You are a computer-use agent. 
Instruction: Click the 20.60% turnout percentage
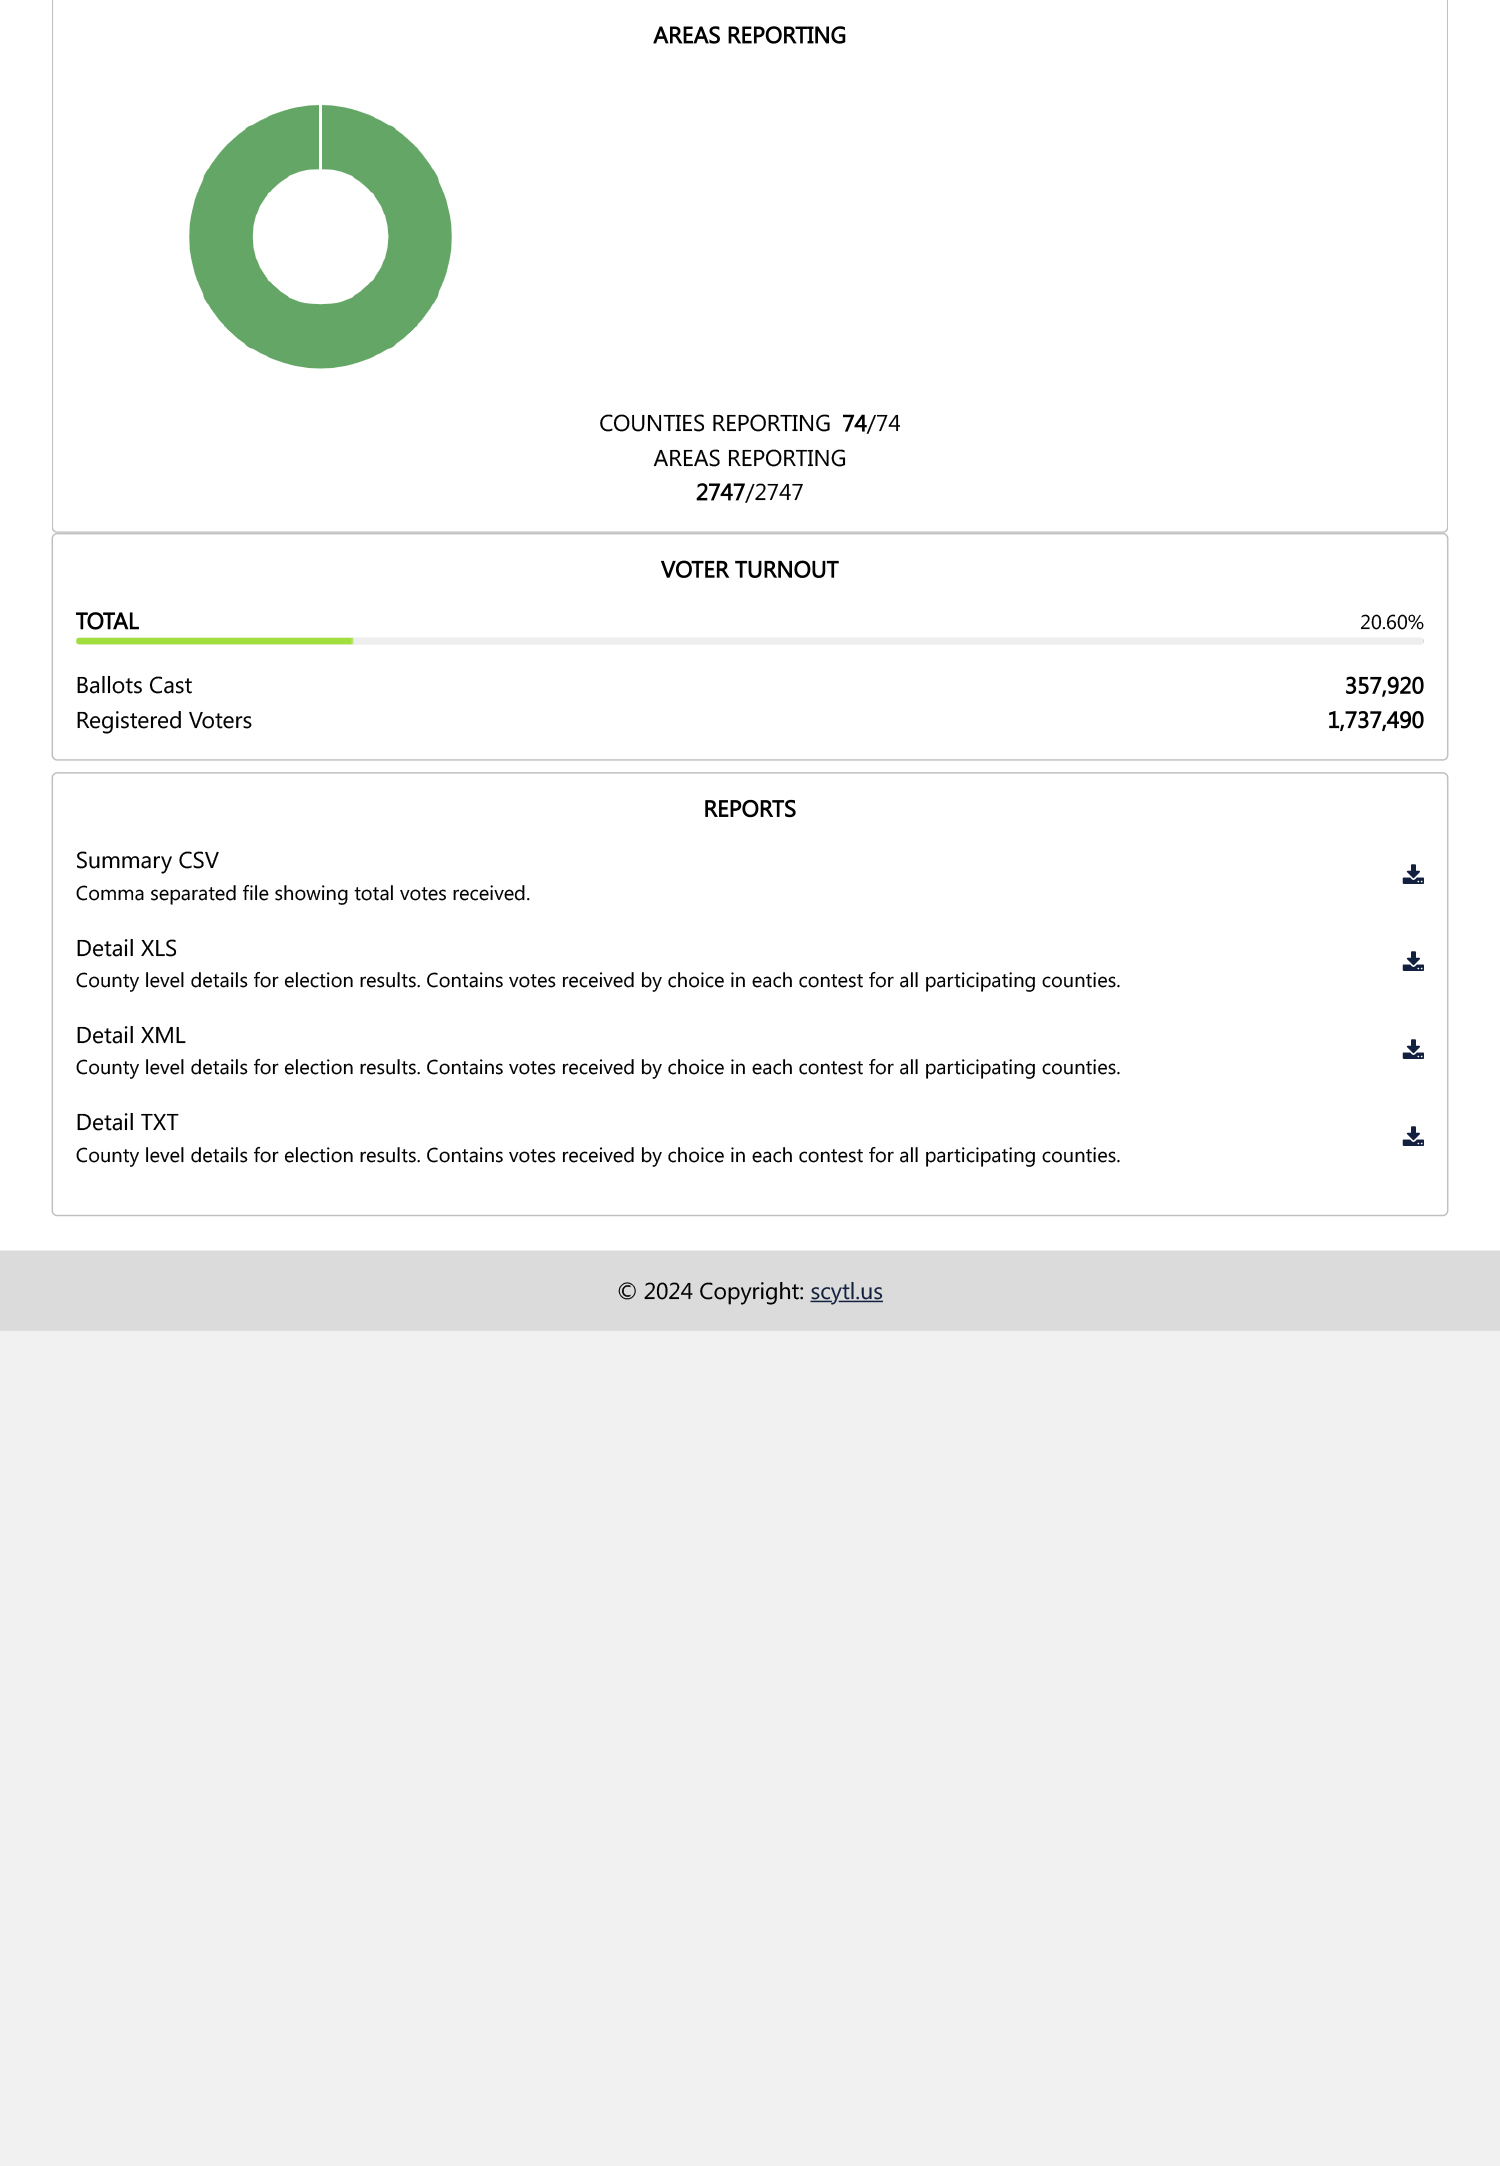[1391, 622]
